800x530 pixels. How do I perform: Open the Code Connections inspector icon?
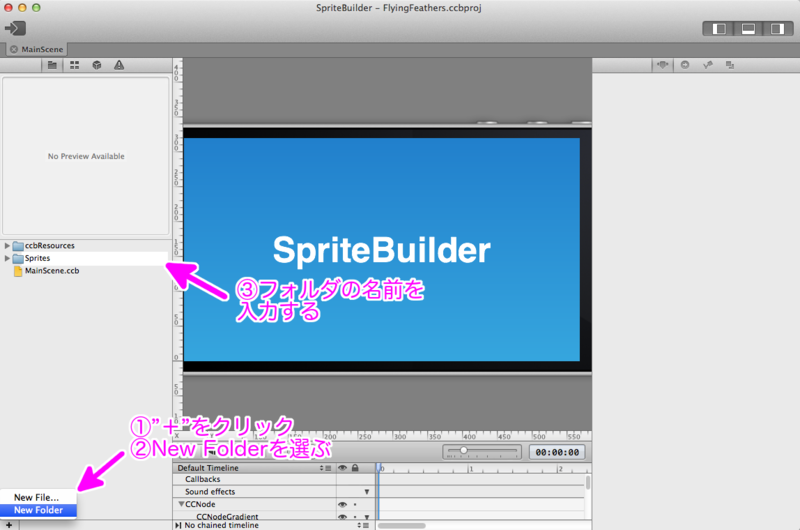point(685,65)
